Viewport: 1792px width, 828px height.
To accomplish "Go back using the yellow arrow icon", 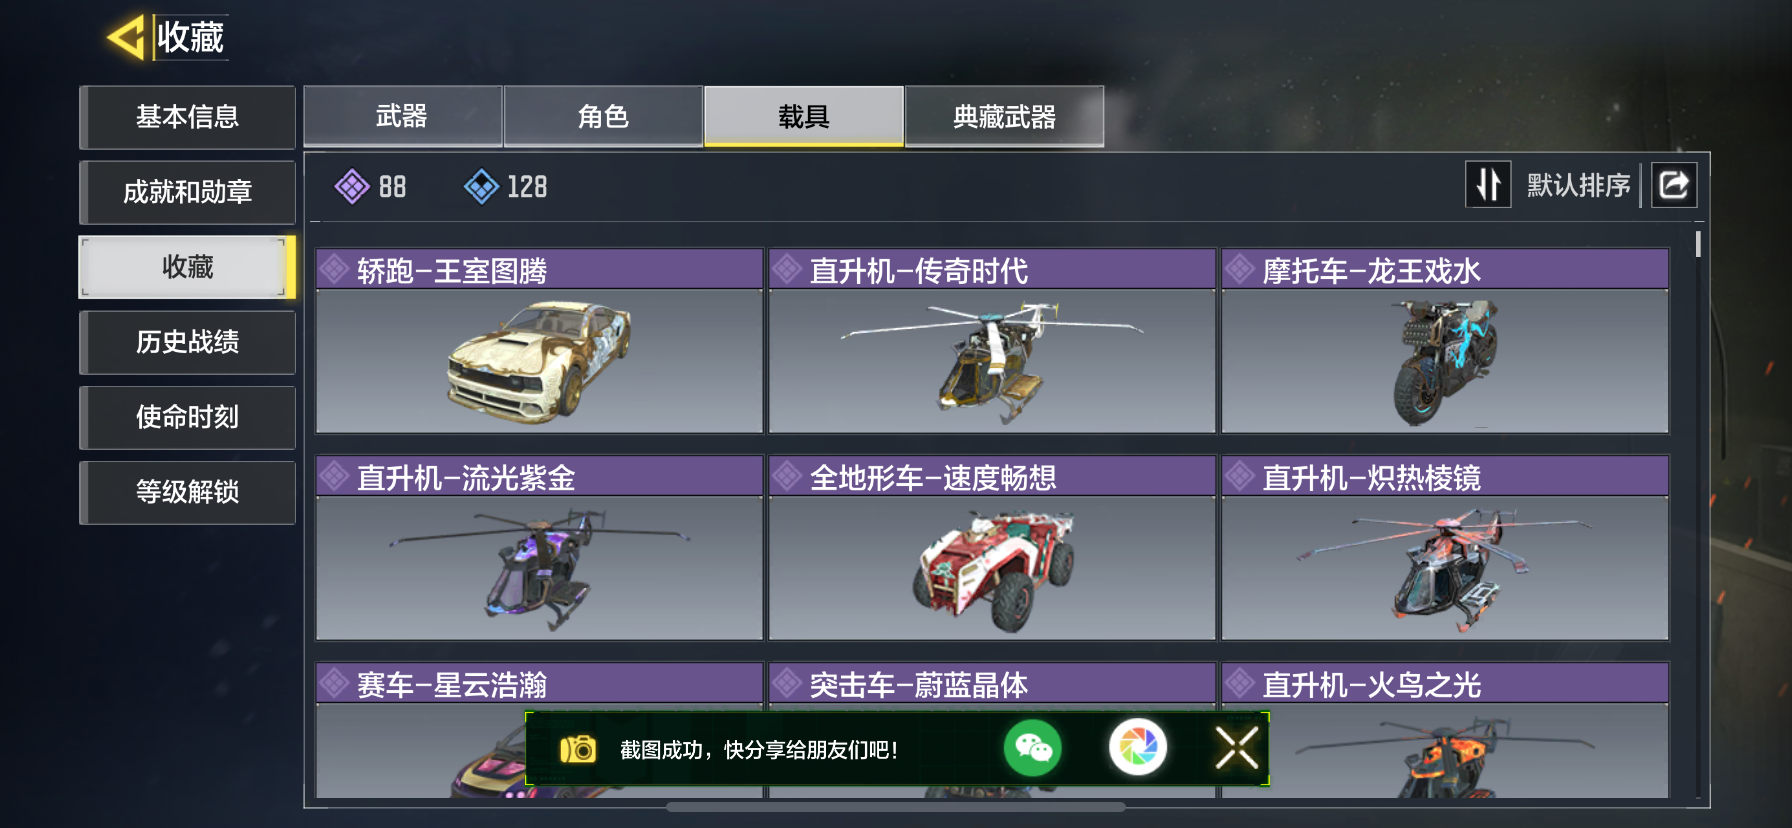I will pyautogui.click(x=127, y=38).
